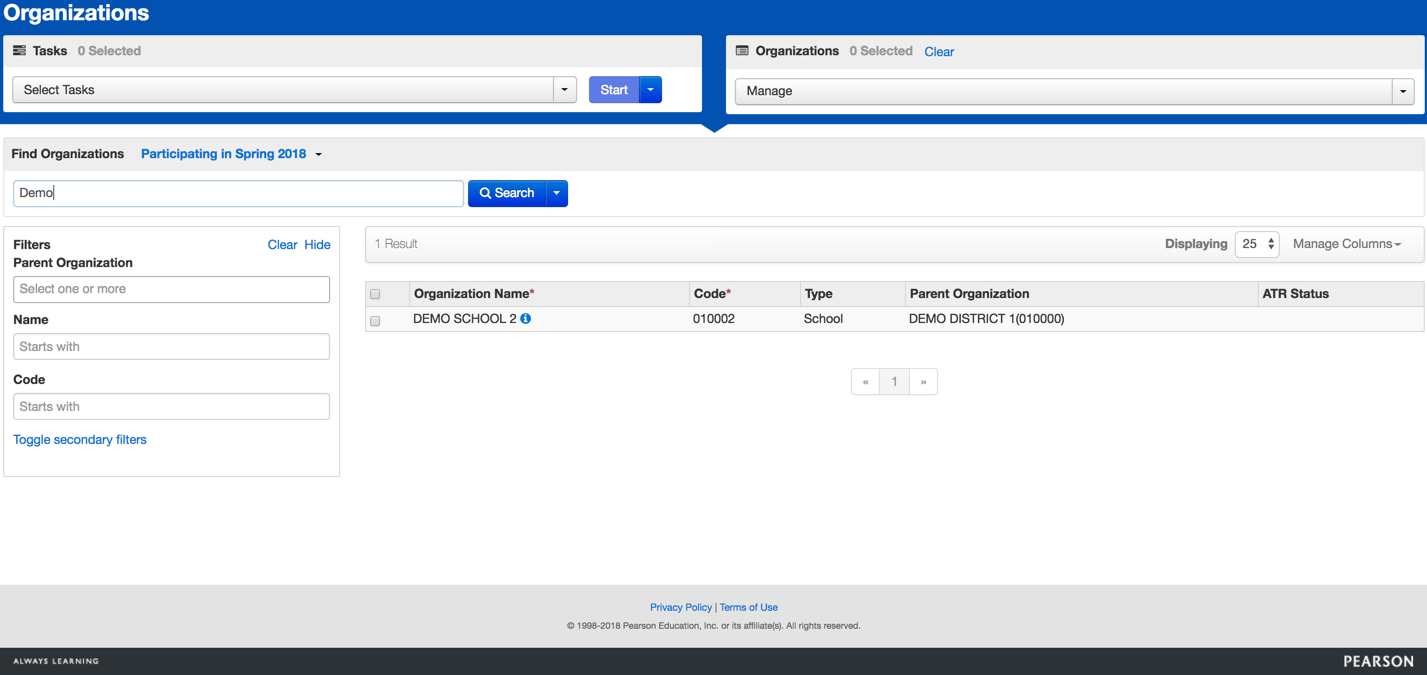The width and height of the screenshot is (1427, 675).
Task: Expand the Manage organizations dropdown
Action: 1074,91
